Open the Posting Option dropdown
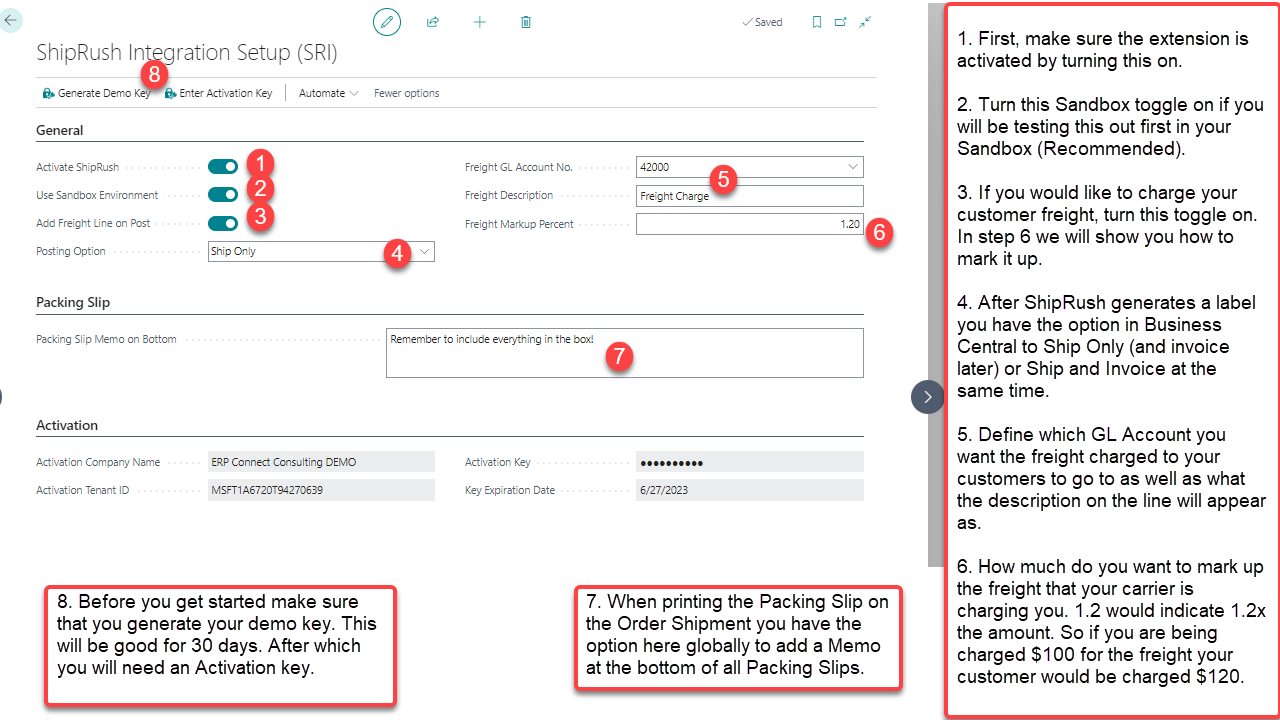Image resolution: width=1280 pixels, height=720 pixels. pos(425,252)
